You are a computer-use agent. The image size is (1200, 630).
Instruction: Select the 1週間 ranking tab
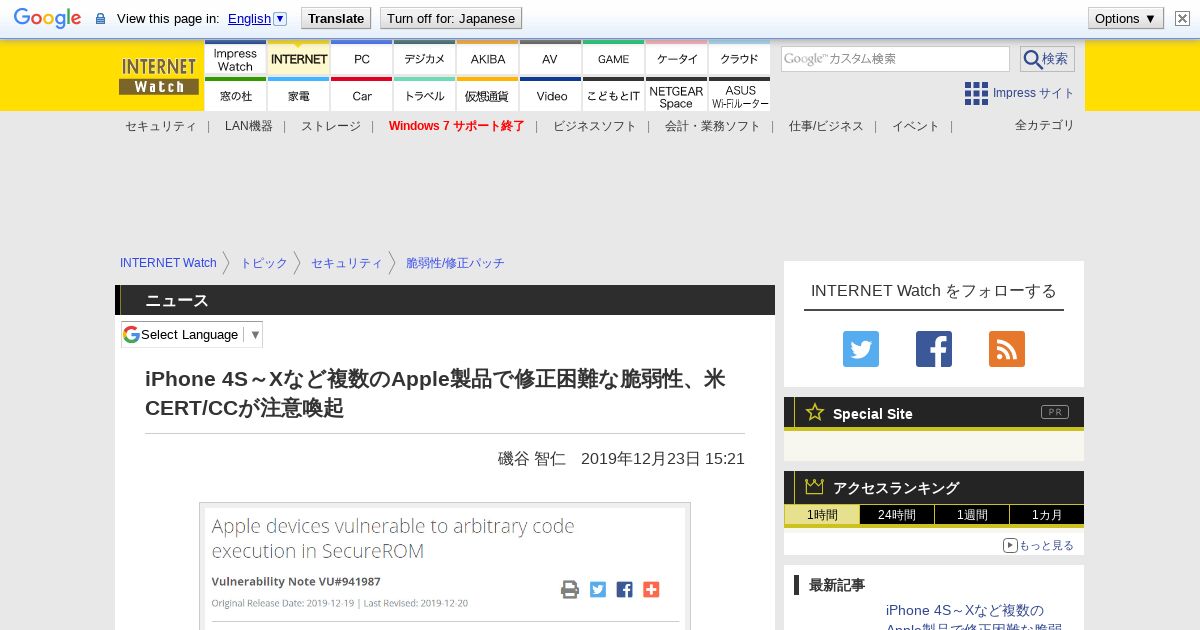pyautogui.click(x=972, y=515)
